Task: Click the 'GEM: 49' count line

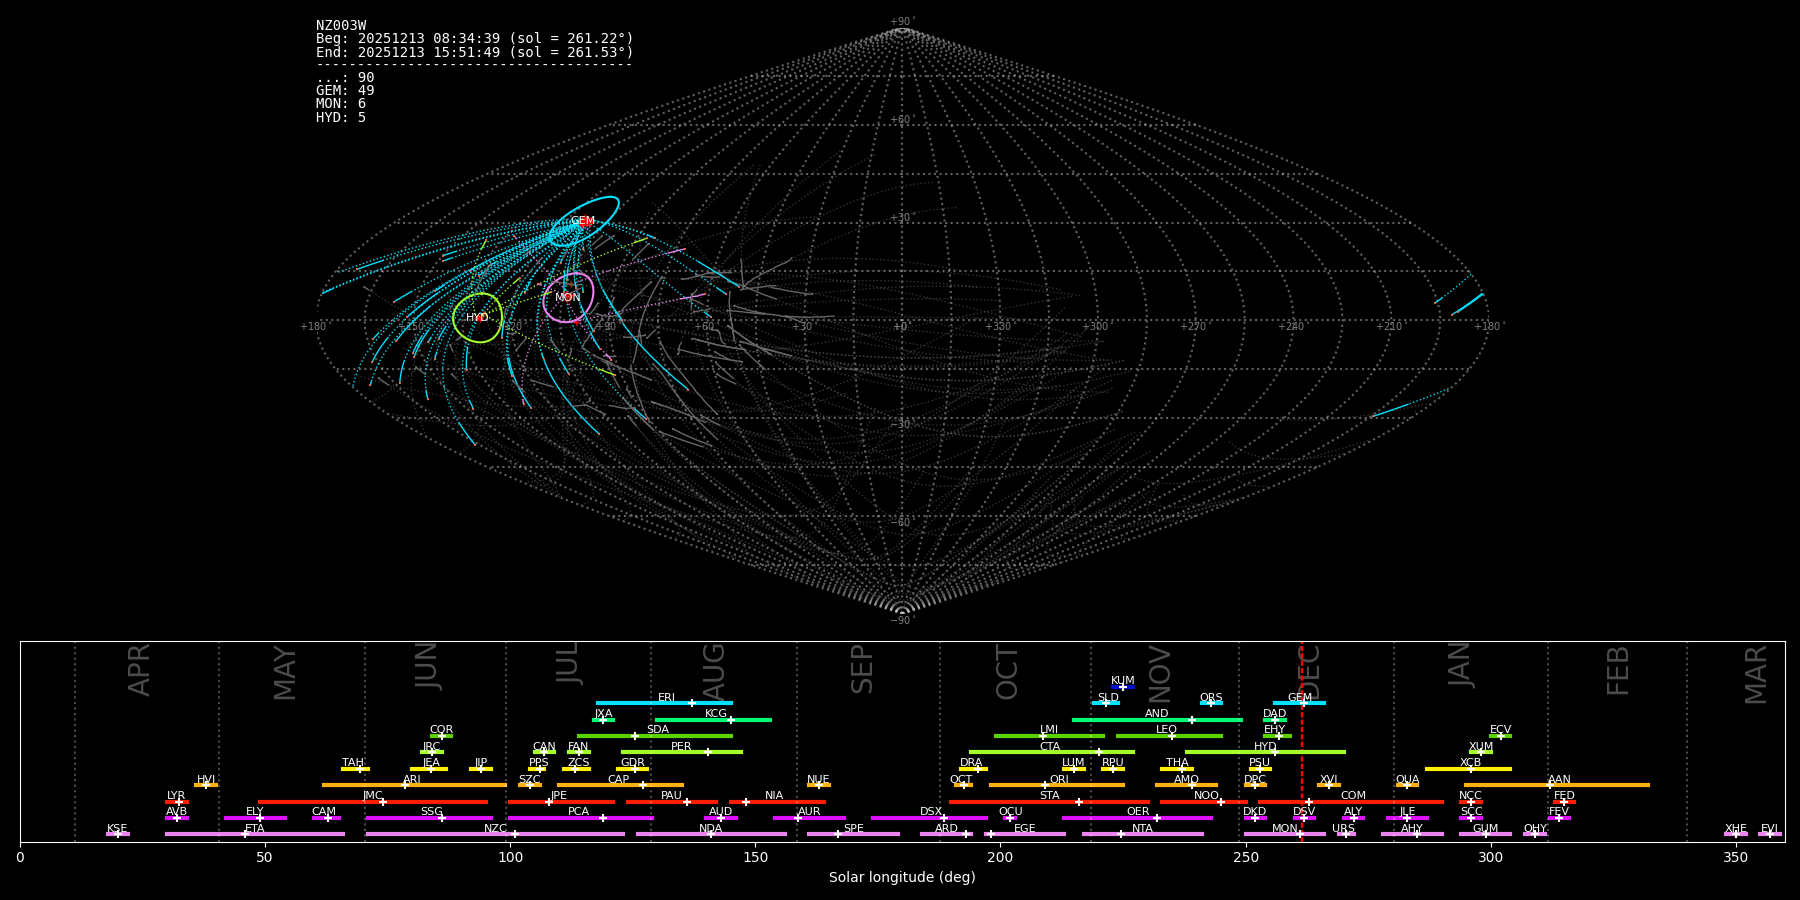Action: coord(345,91)
